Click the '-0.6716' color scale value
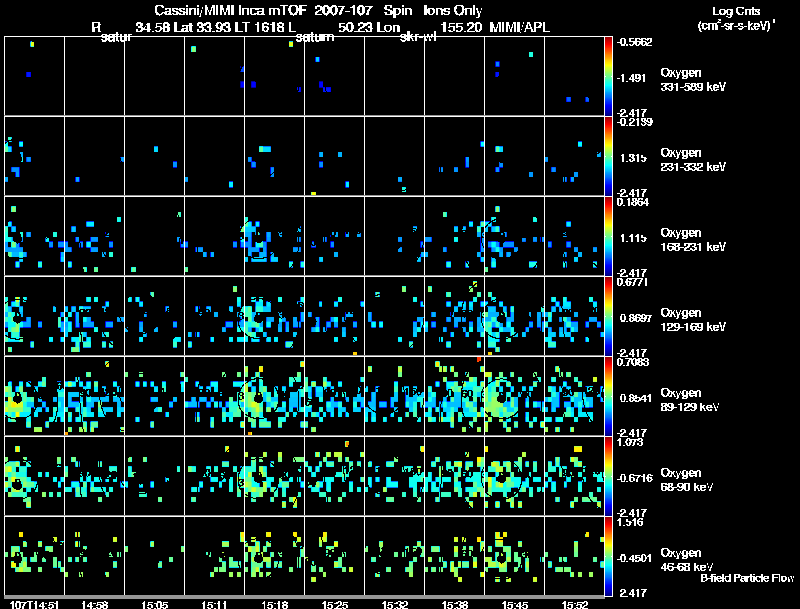Screen dimensions: 800x609 coord(634,478)
